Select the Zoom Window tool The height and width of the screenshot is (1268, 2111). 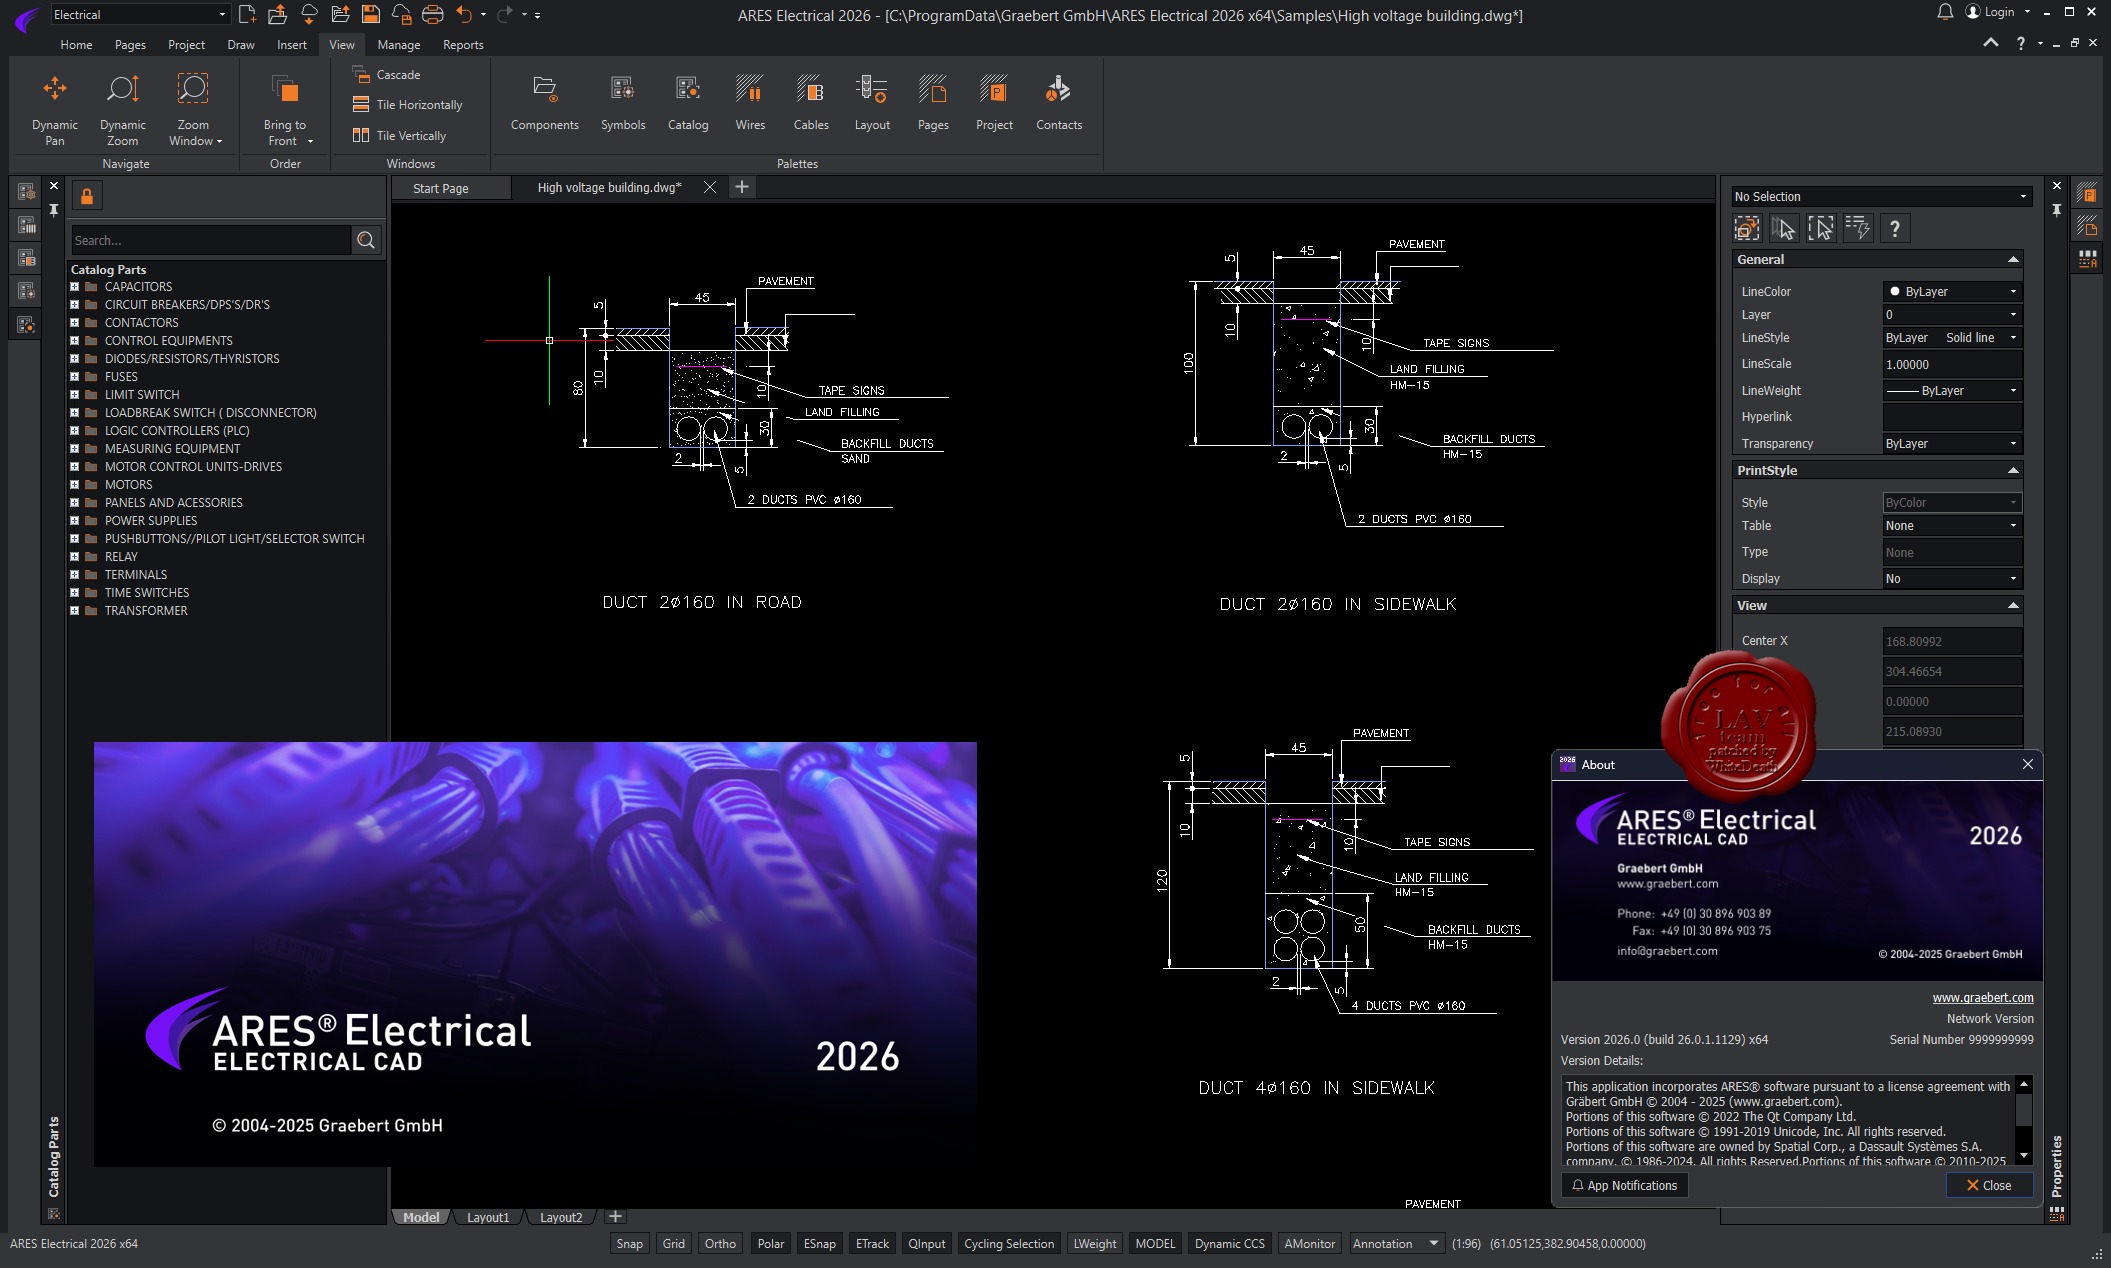coord(194,109)
